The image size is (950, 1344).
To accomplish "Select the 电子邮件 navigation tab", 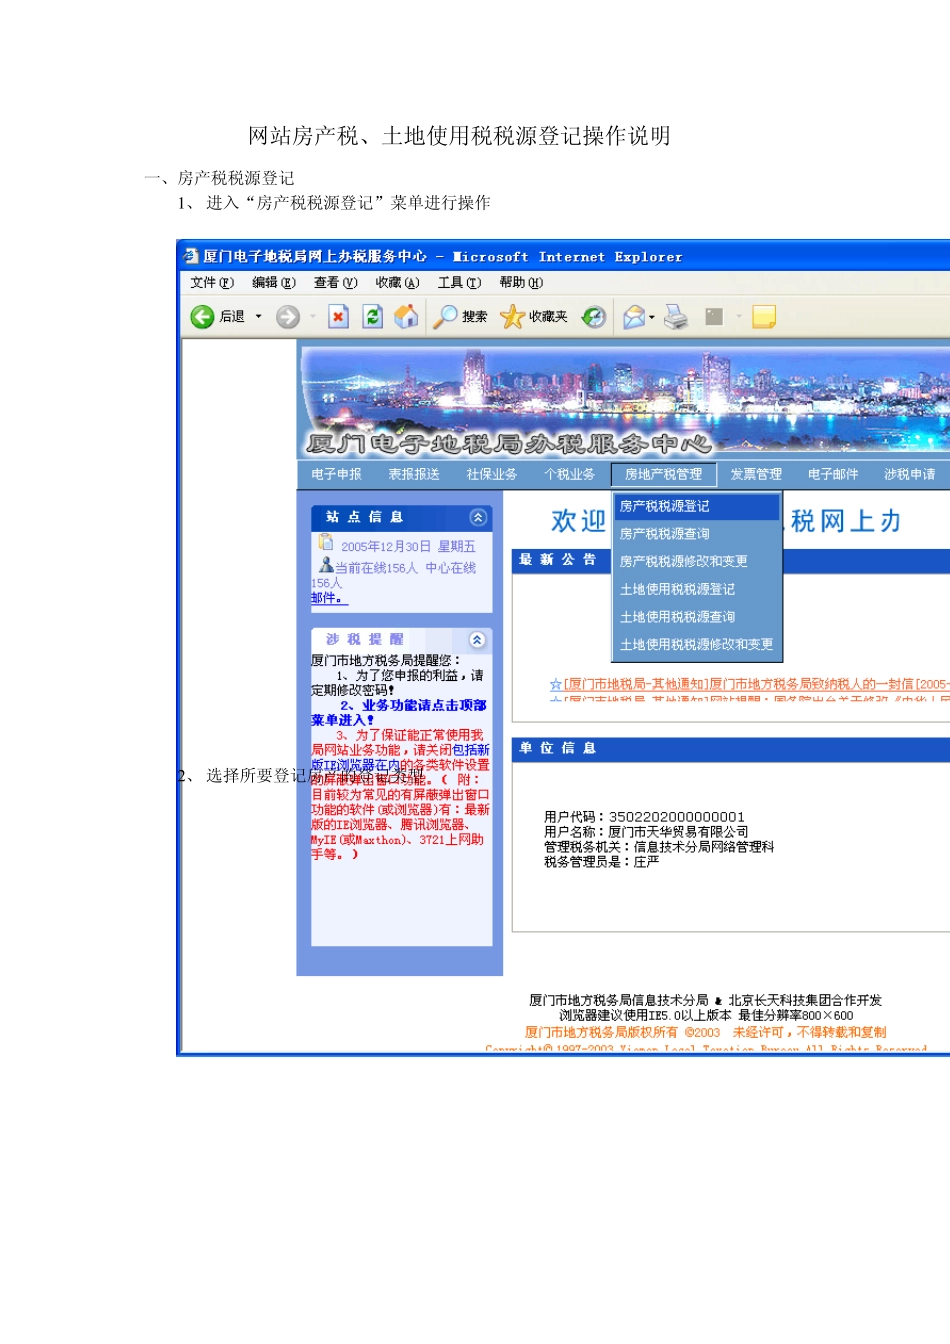I will coord(833,474).
